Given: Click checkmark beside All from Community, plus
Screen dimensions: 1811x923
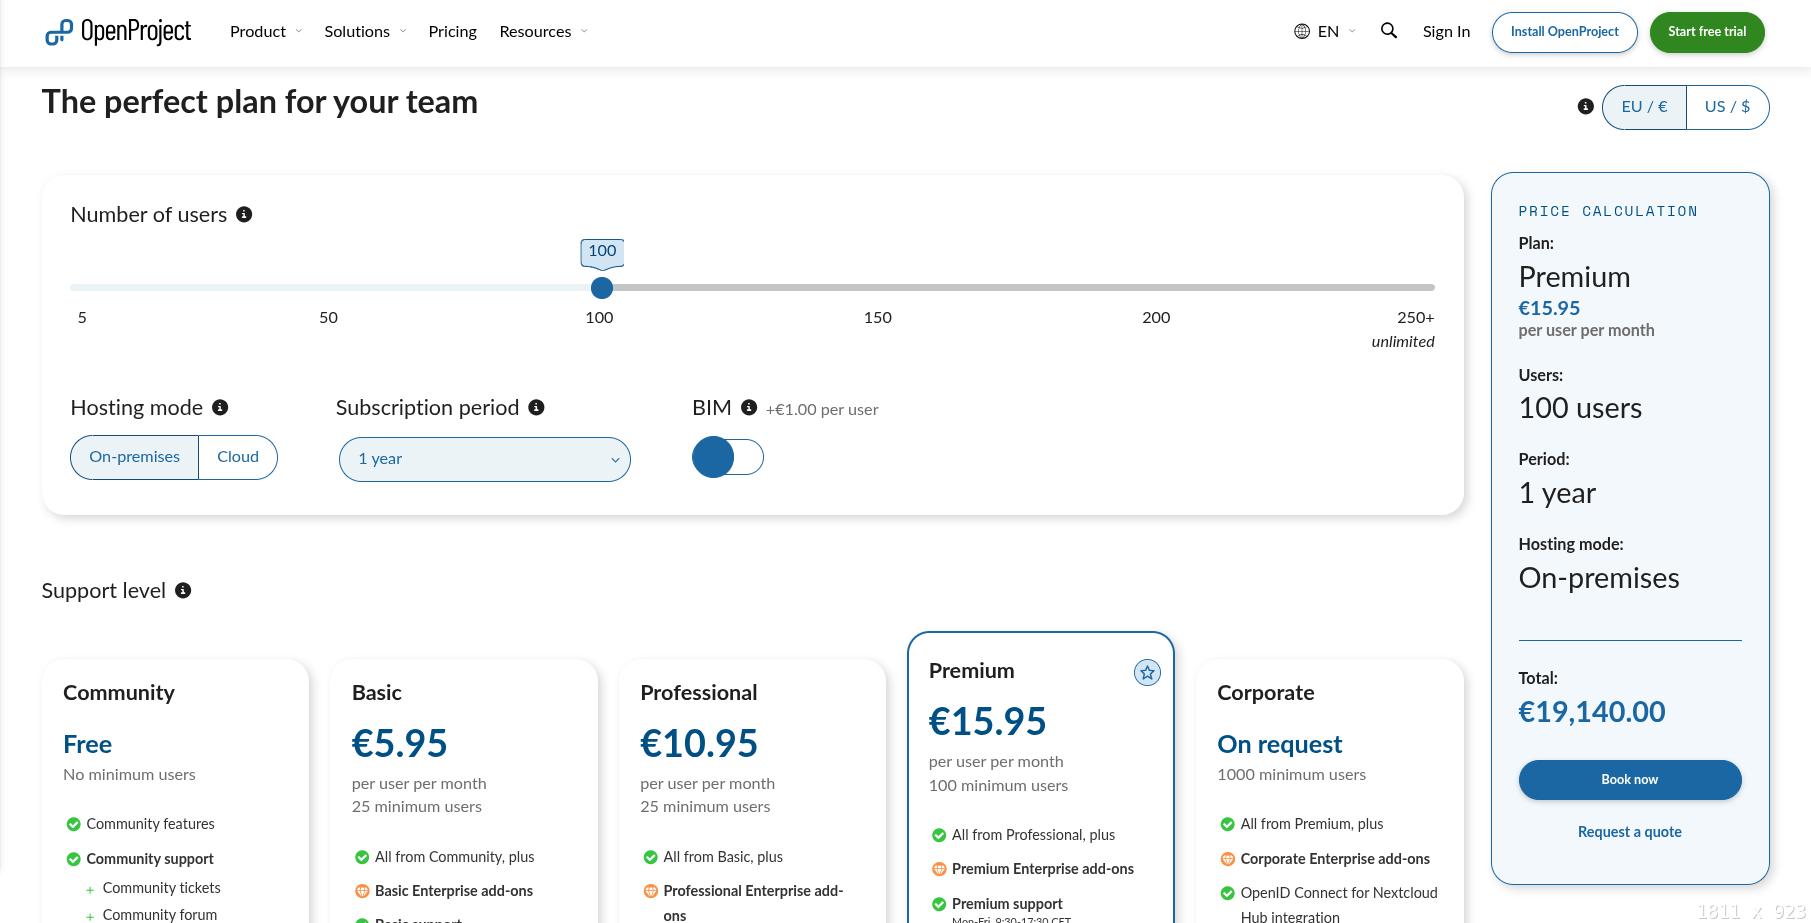Looking at the screenshot, I should tap(362, 857).
